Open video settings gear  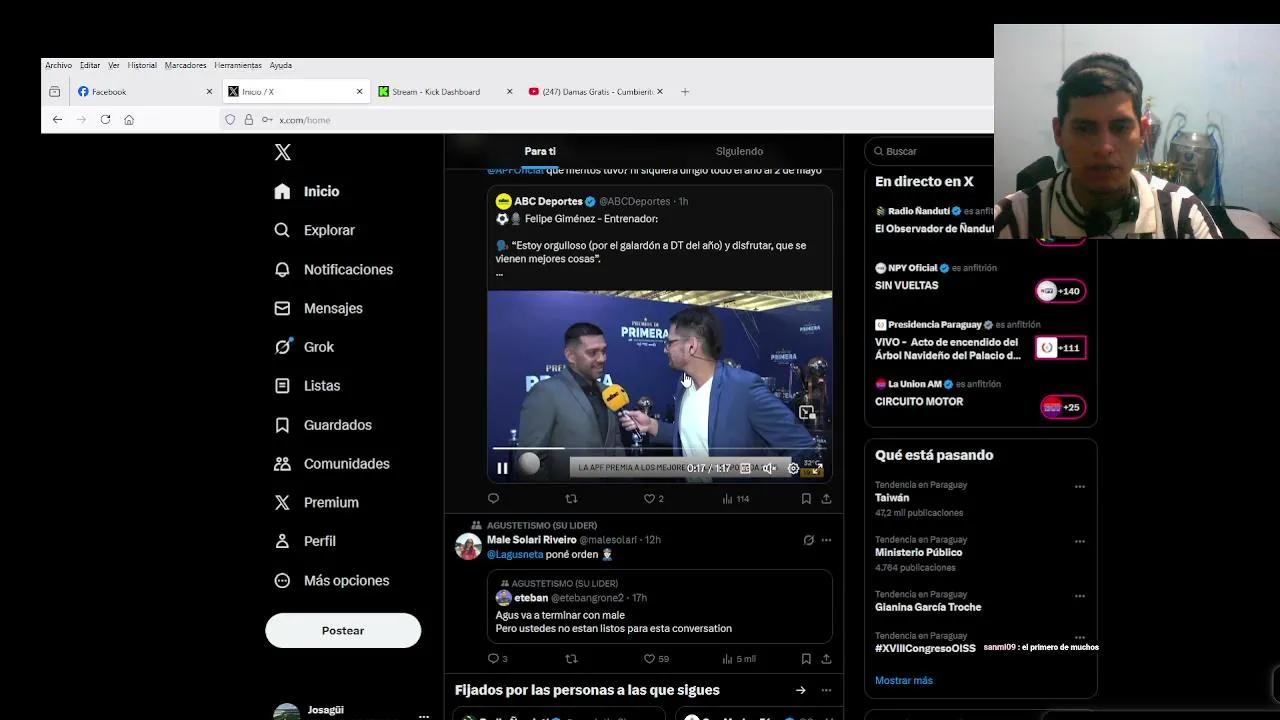[x=794, y=468]
